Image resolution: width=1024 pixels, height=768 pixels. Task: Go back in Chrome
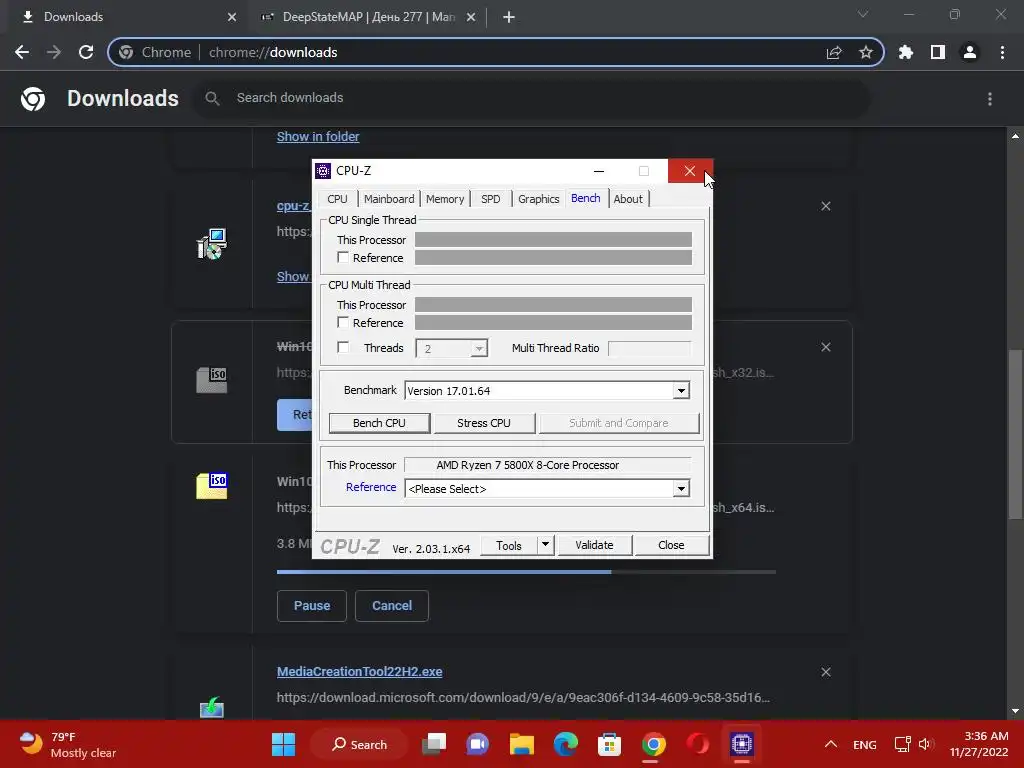pos(22,52)
